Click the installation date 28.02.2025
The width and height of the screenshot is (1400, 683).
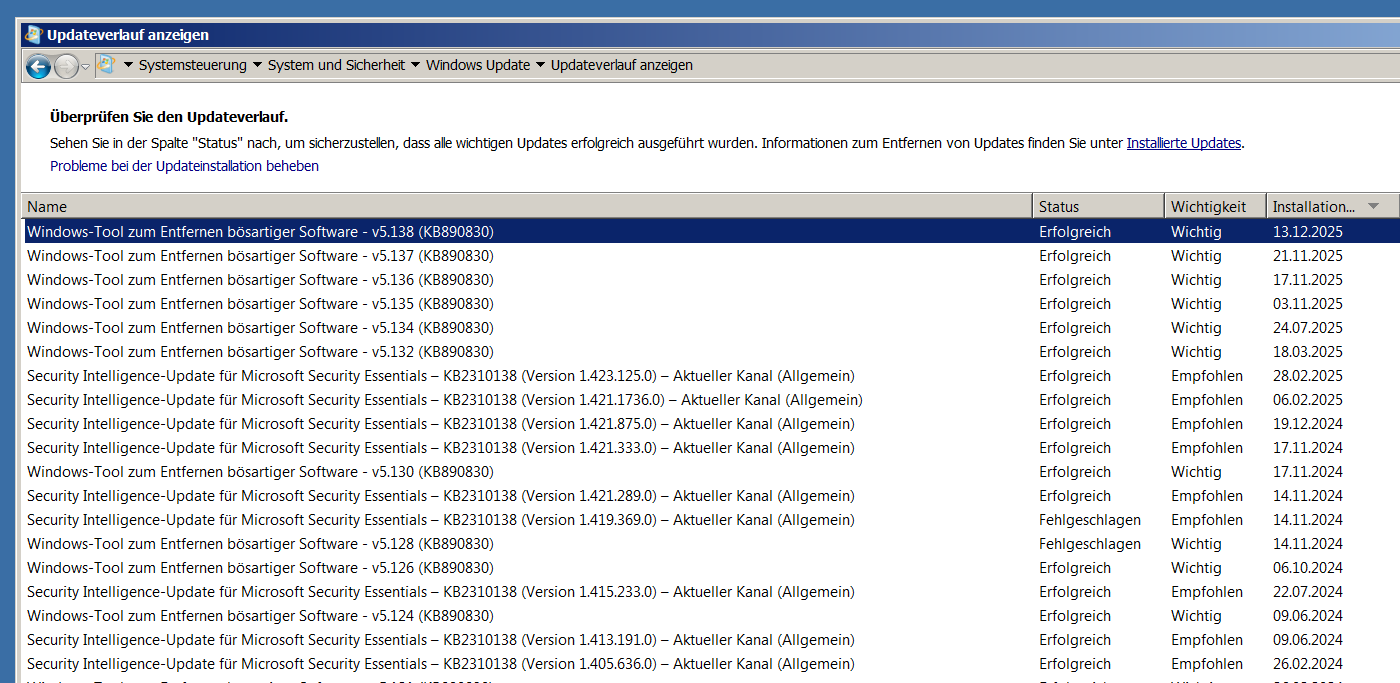(x=1308, y=376)
